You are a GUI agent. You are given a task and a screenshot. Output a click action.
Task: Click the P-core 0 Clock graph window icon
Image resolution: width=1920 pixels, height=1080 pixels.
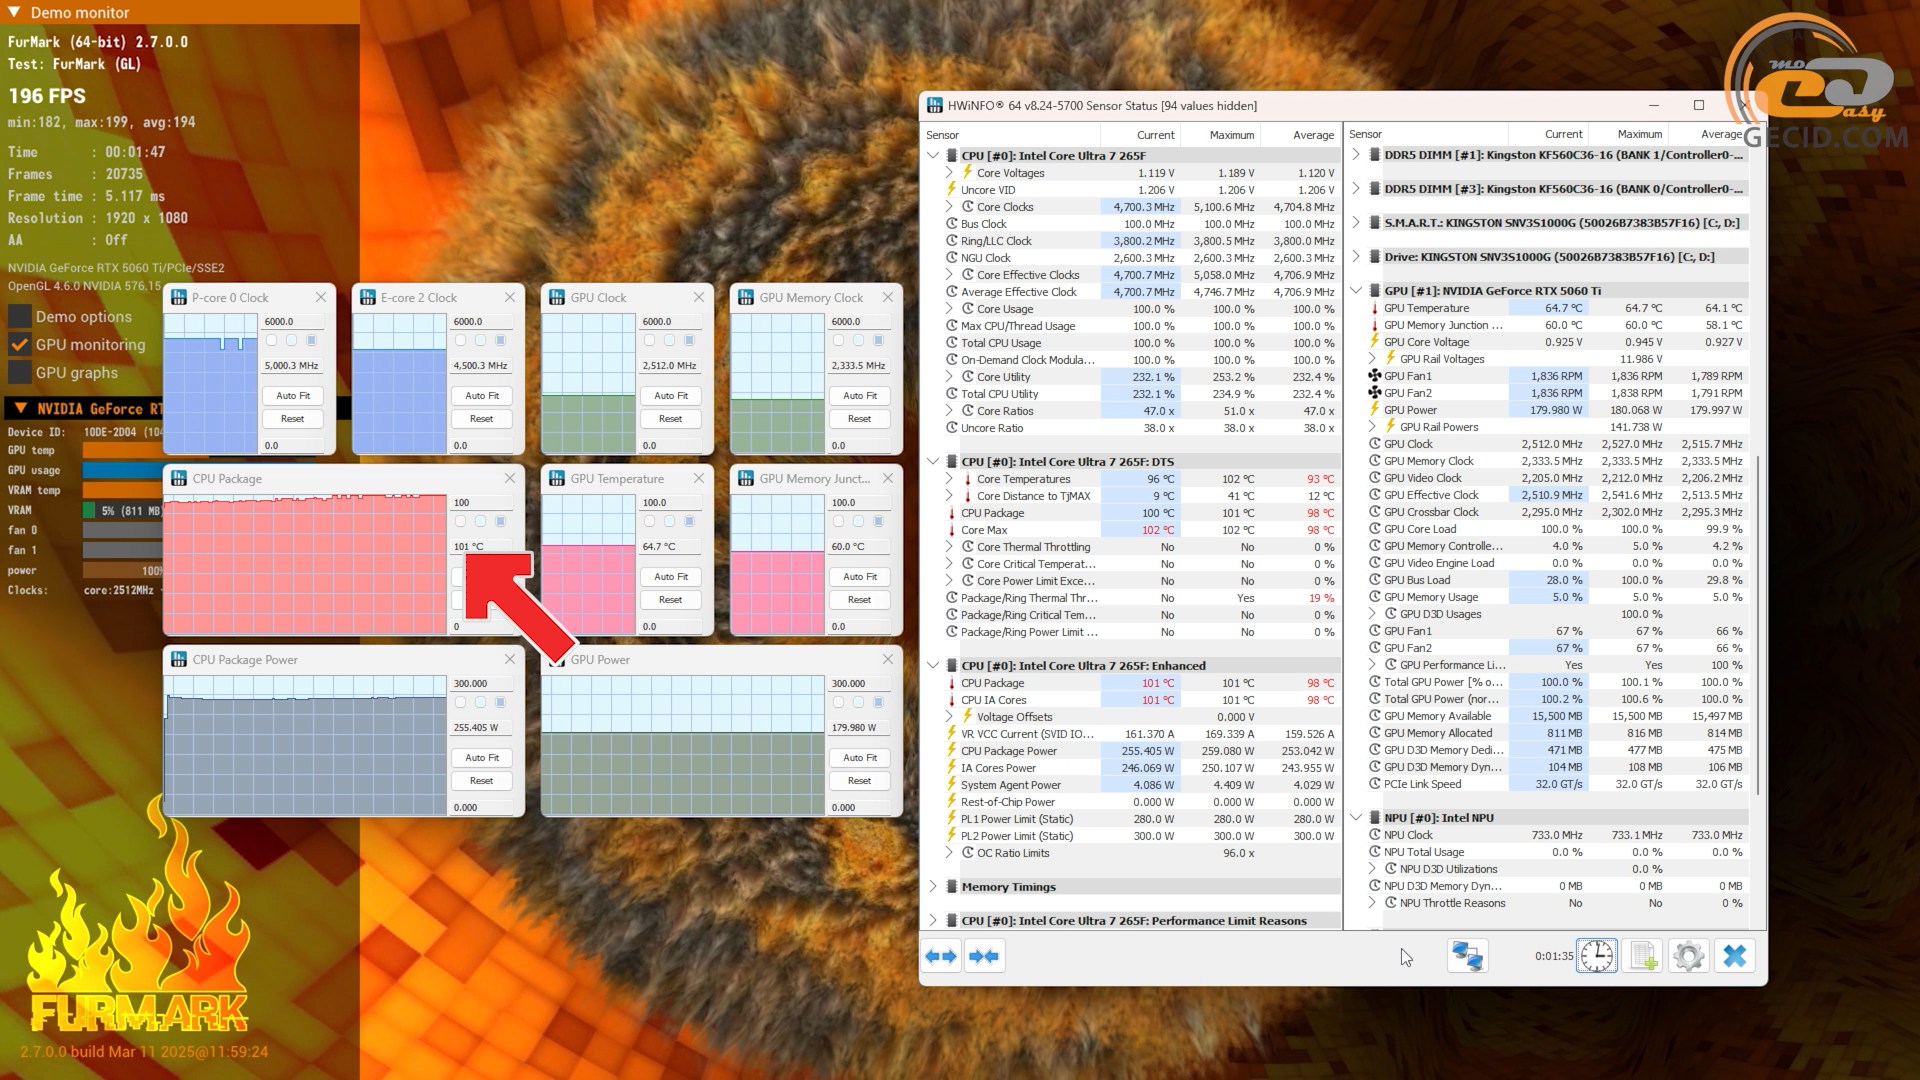[x=179, y=297]
